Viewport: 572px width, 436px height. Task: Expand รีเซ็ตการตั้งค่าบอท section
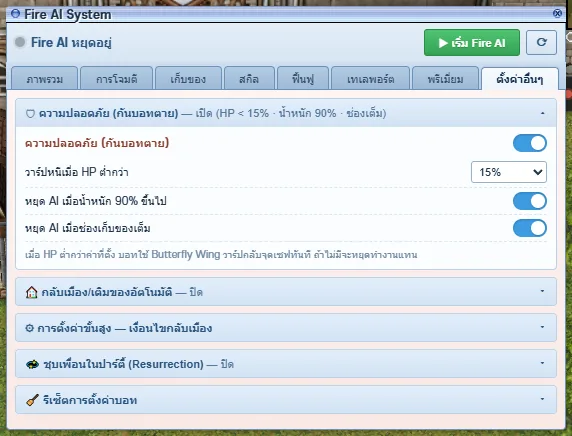click(x=286, y=400)
